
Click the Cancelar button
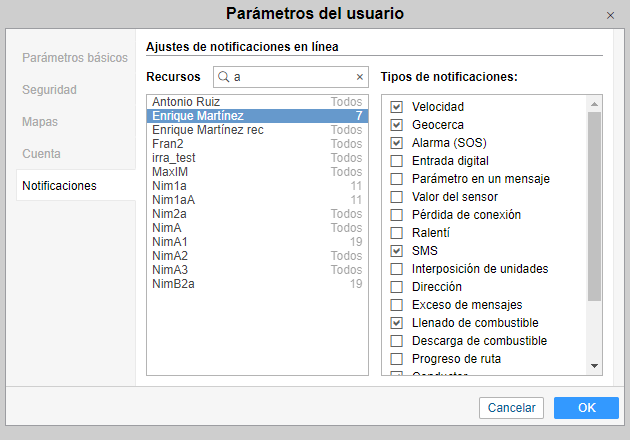pyautogui.click(x=511, y=408)
